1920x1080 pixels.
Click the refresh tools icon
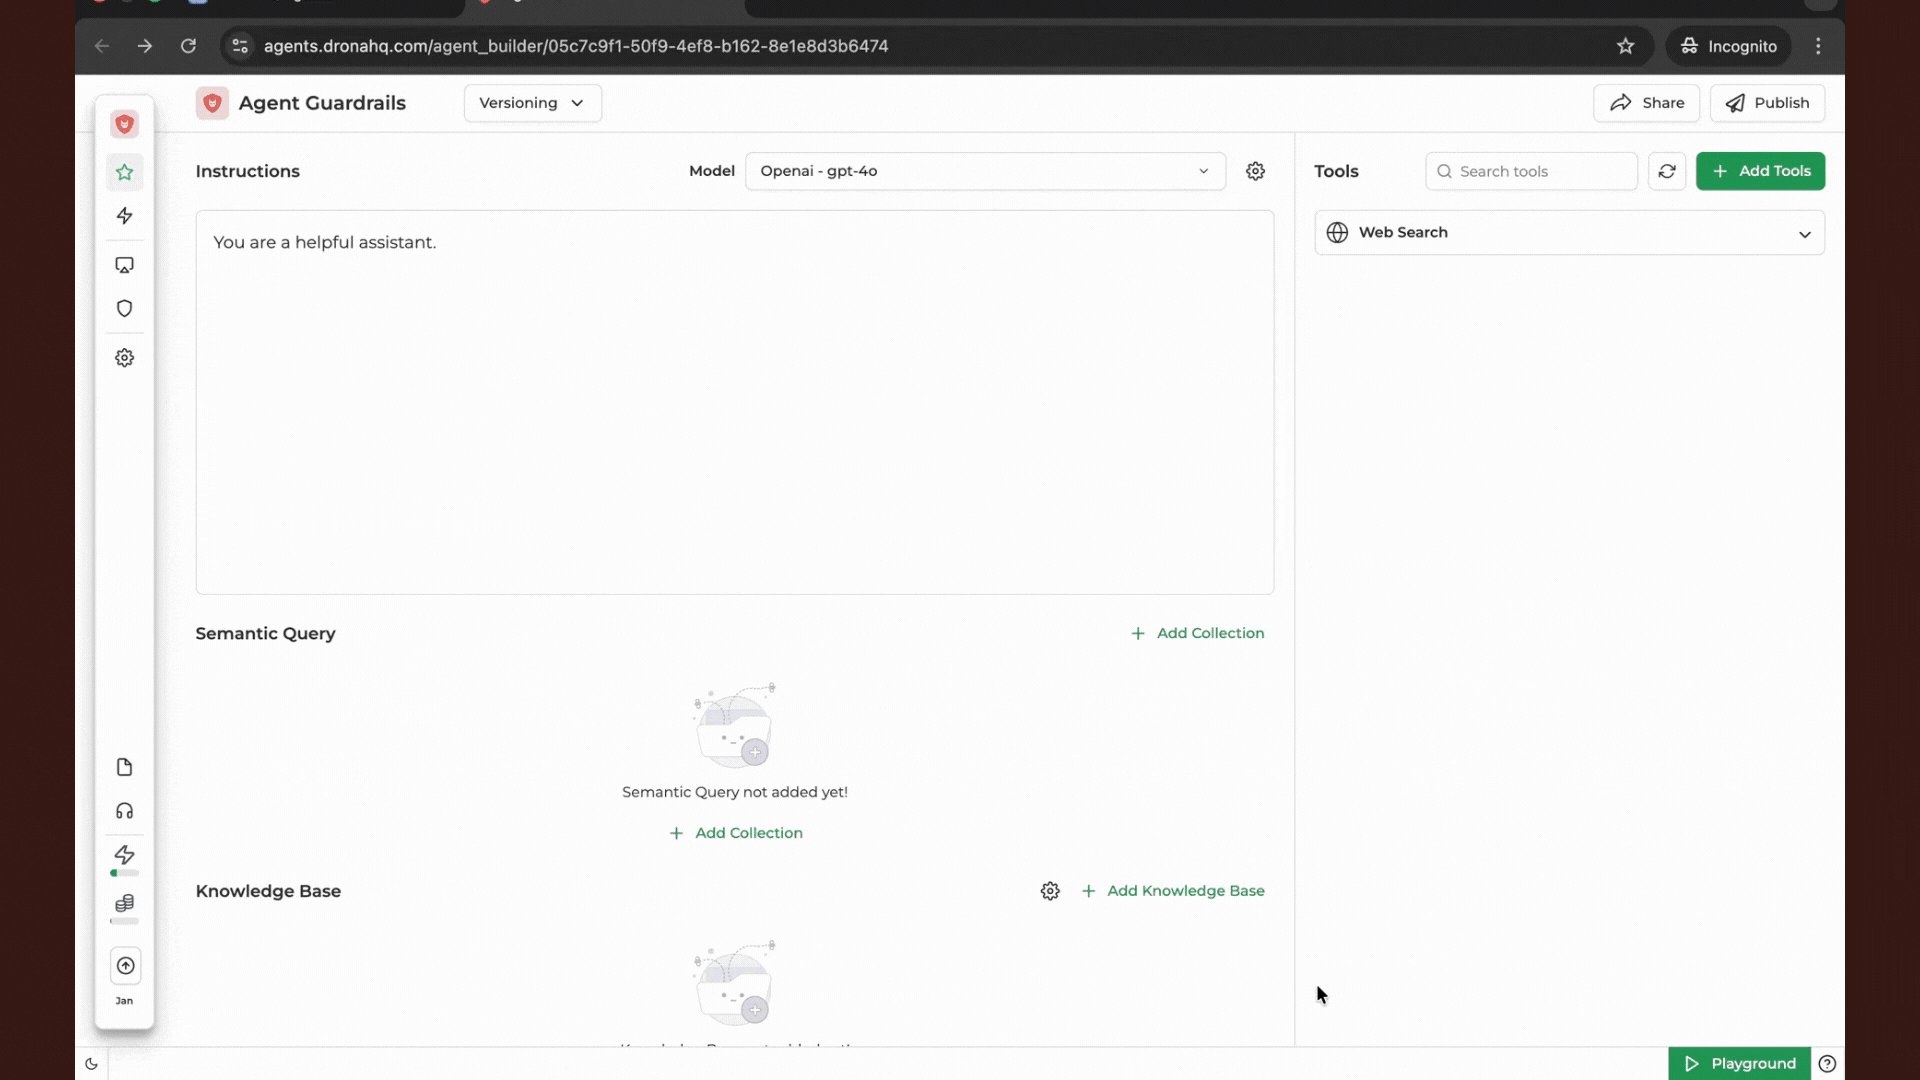1666,171
